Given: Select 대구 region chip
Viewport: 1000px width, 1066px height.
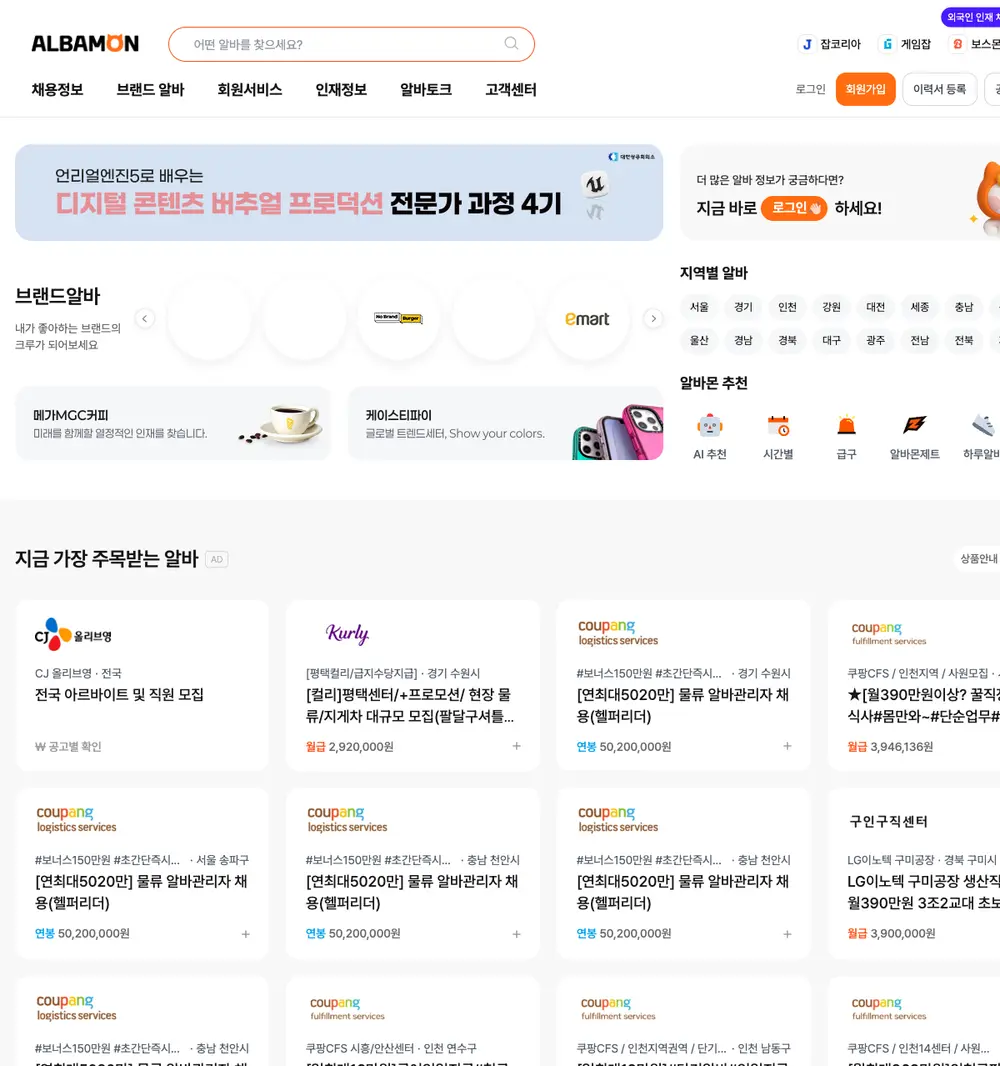Looking at the screenshot, I should tap(831, 341).
